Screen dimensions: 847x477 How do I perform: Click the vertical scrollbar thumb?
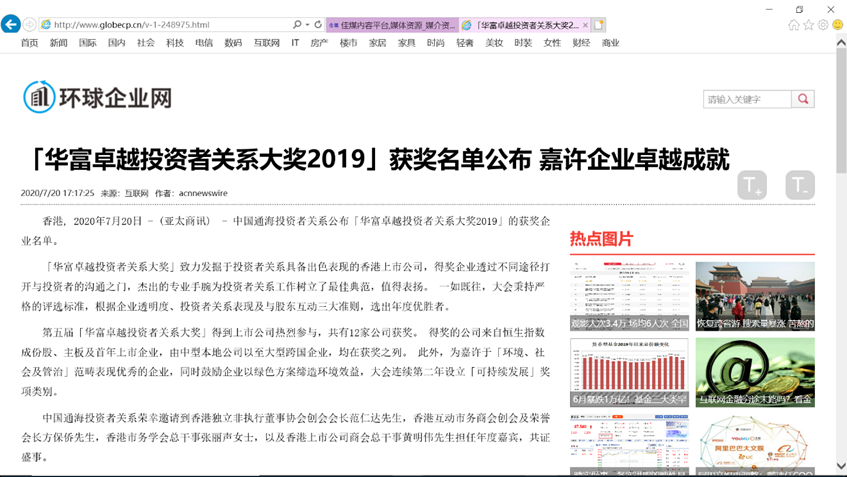(x=841, y=111)
